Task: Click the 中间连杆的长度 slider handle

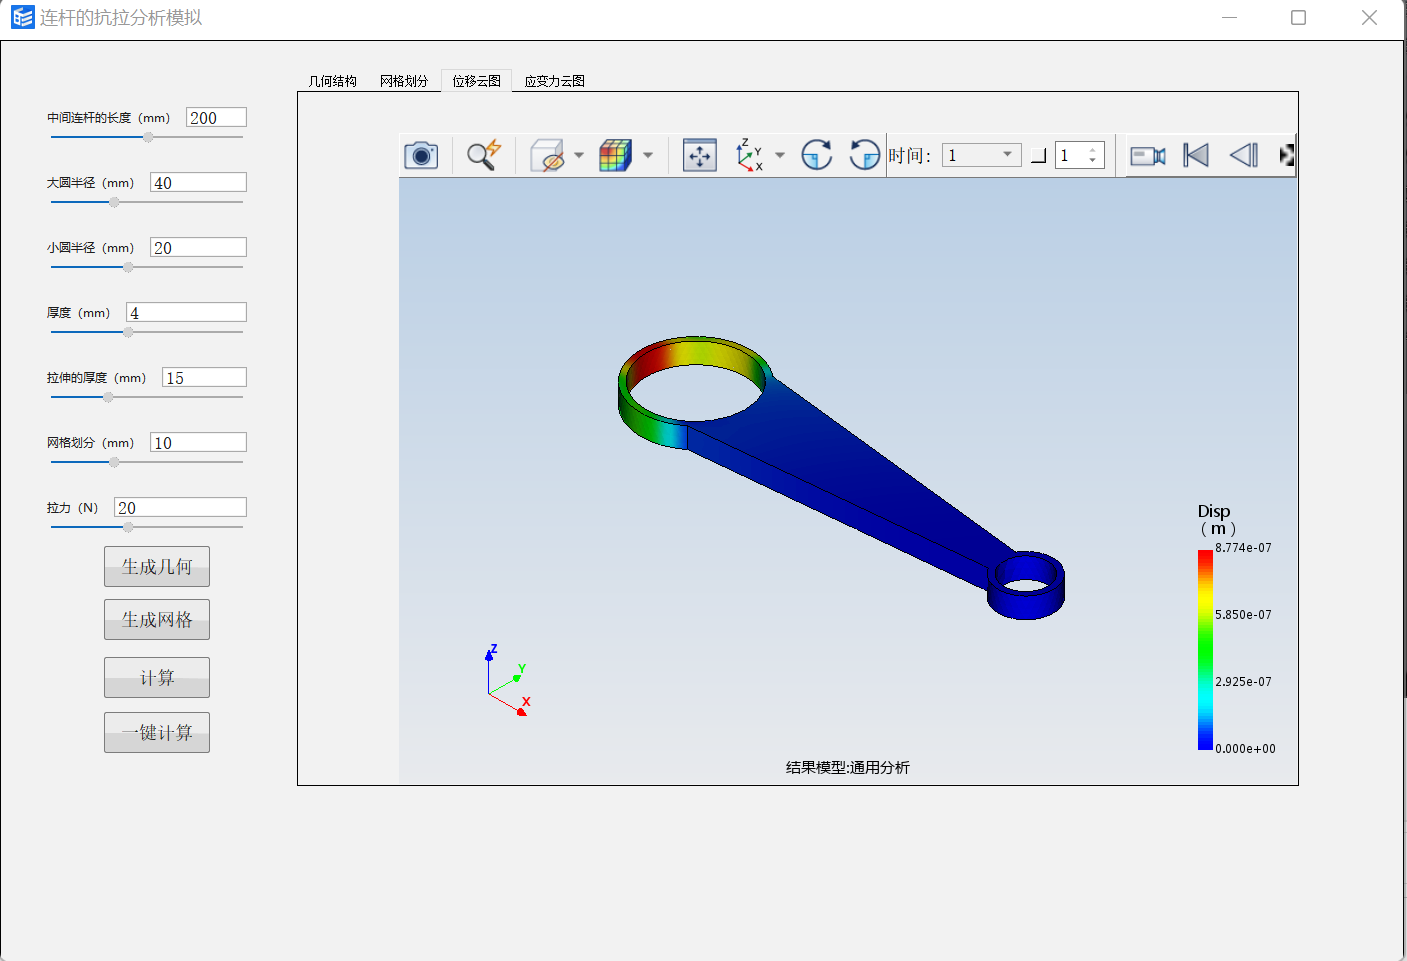Action: [148, 137]
